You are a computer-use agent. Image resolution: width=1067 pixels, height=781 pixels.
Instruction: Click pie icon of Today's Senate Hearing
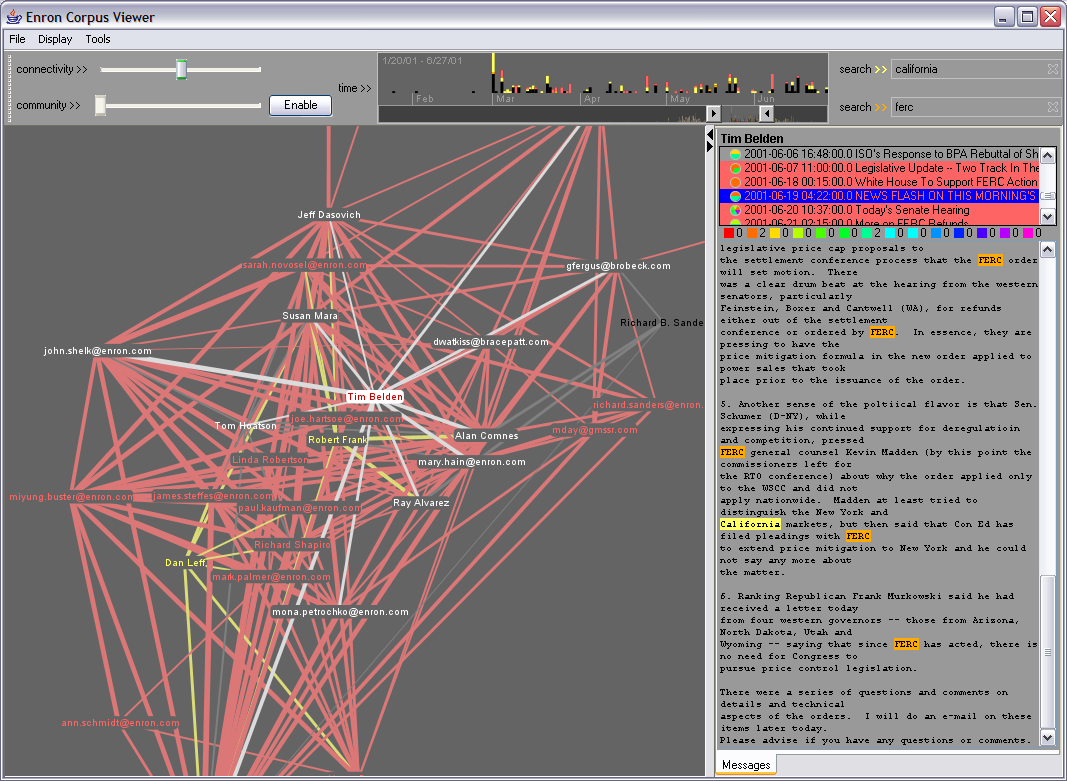[735, 210]
